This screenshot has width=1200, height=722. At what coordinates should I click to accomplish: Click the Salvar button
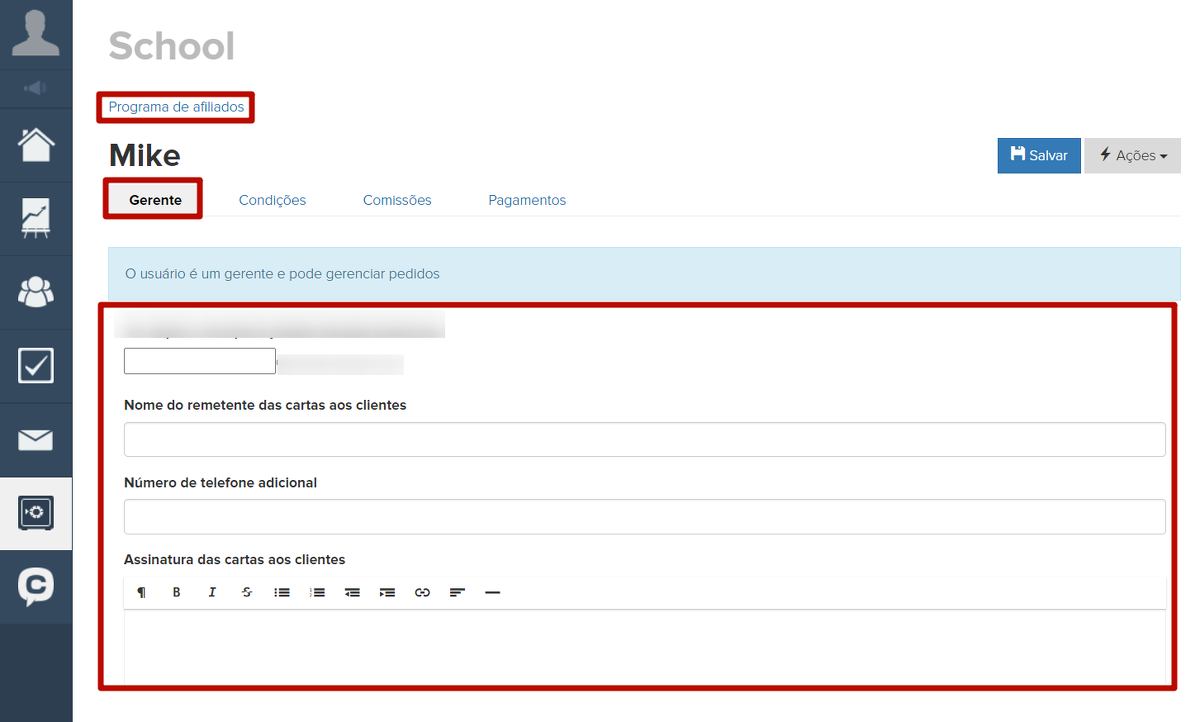click(1039, 155)
